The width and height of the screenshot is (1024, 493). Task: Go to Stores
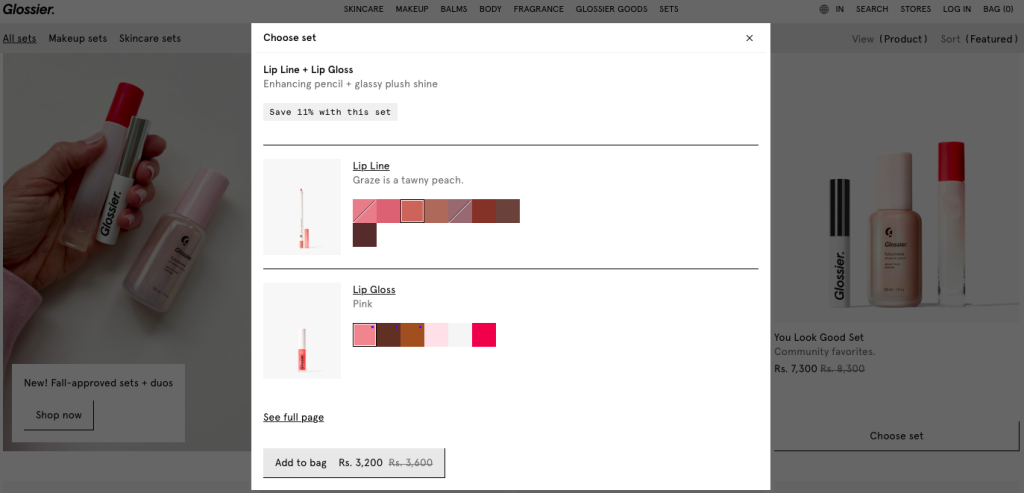point(916,9)
